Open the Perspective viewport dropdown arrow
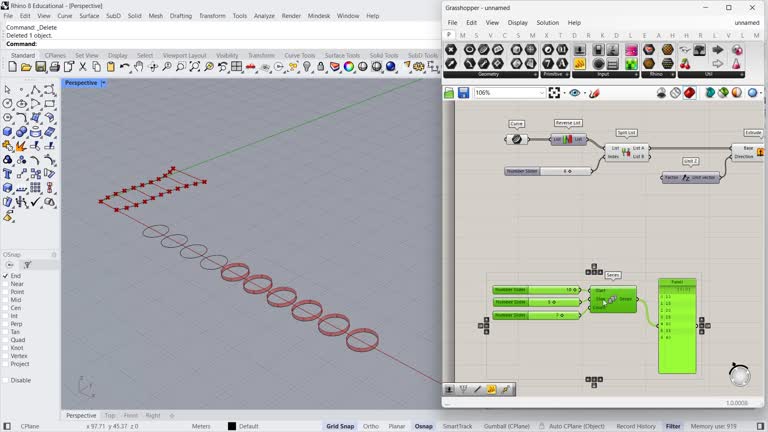768x432 pixels. point(103,83)
